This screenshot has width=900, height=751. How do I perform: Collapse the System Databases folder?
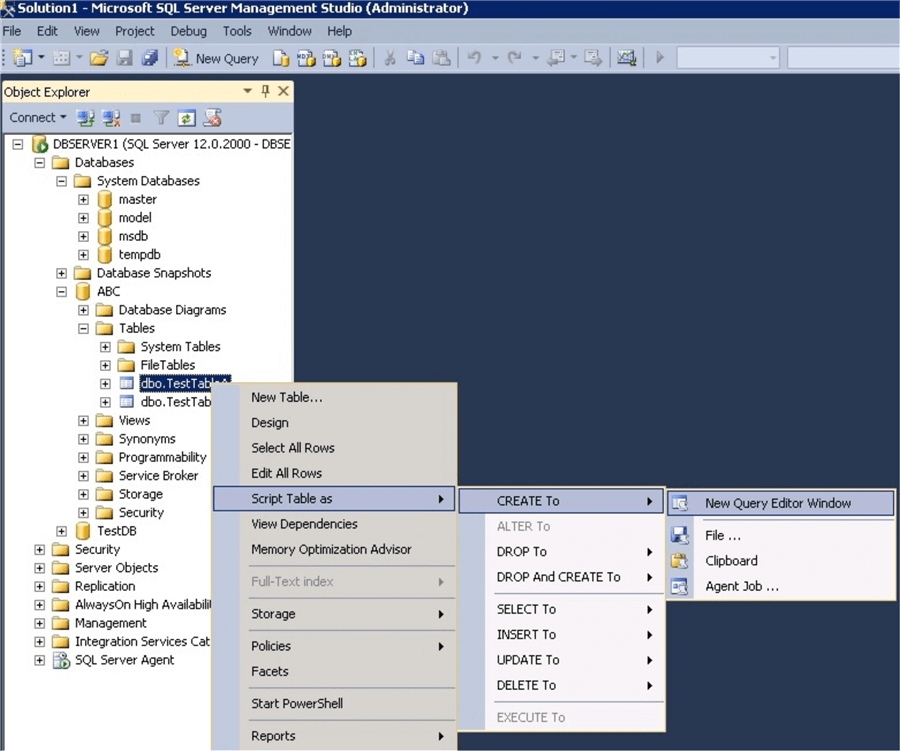click(61, 181)
